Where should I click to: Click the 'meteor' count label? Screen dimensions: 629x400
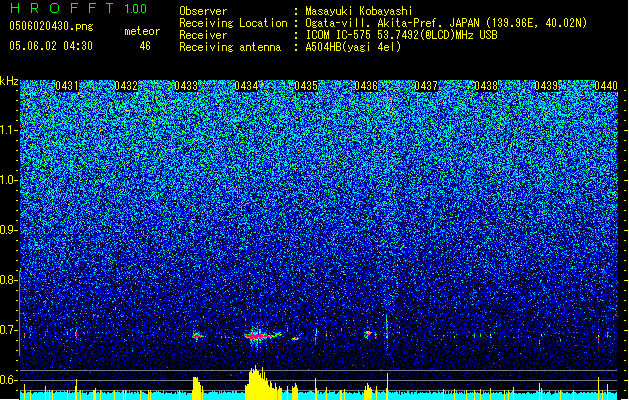[142, 31]
